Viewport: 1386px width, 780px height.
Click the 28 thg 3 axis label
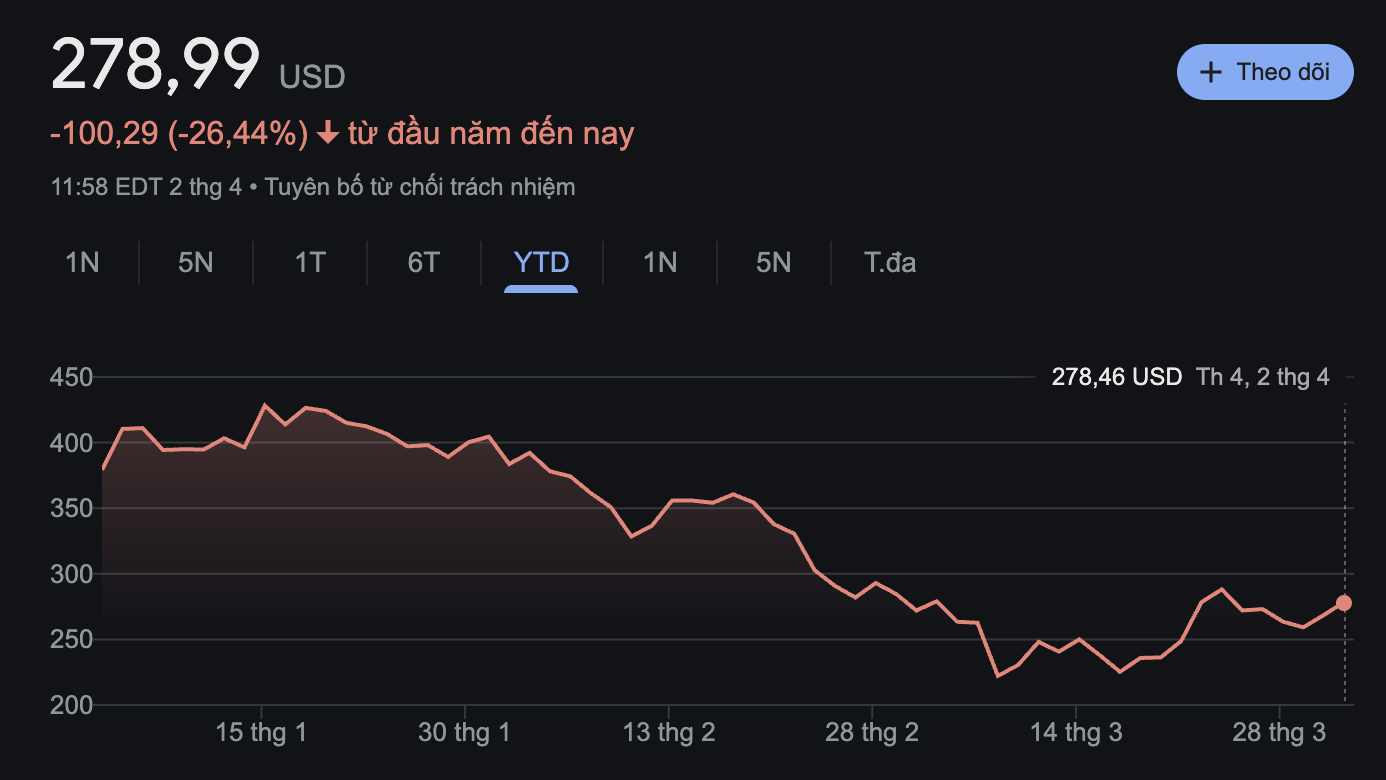point(1279,732)
